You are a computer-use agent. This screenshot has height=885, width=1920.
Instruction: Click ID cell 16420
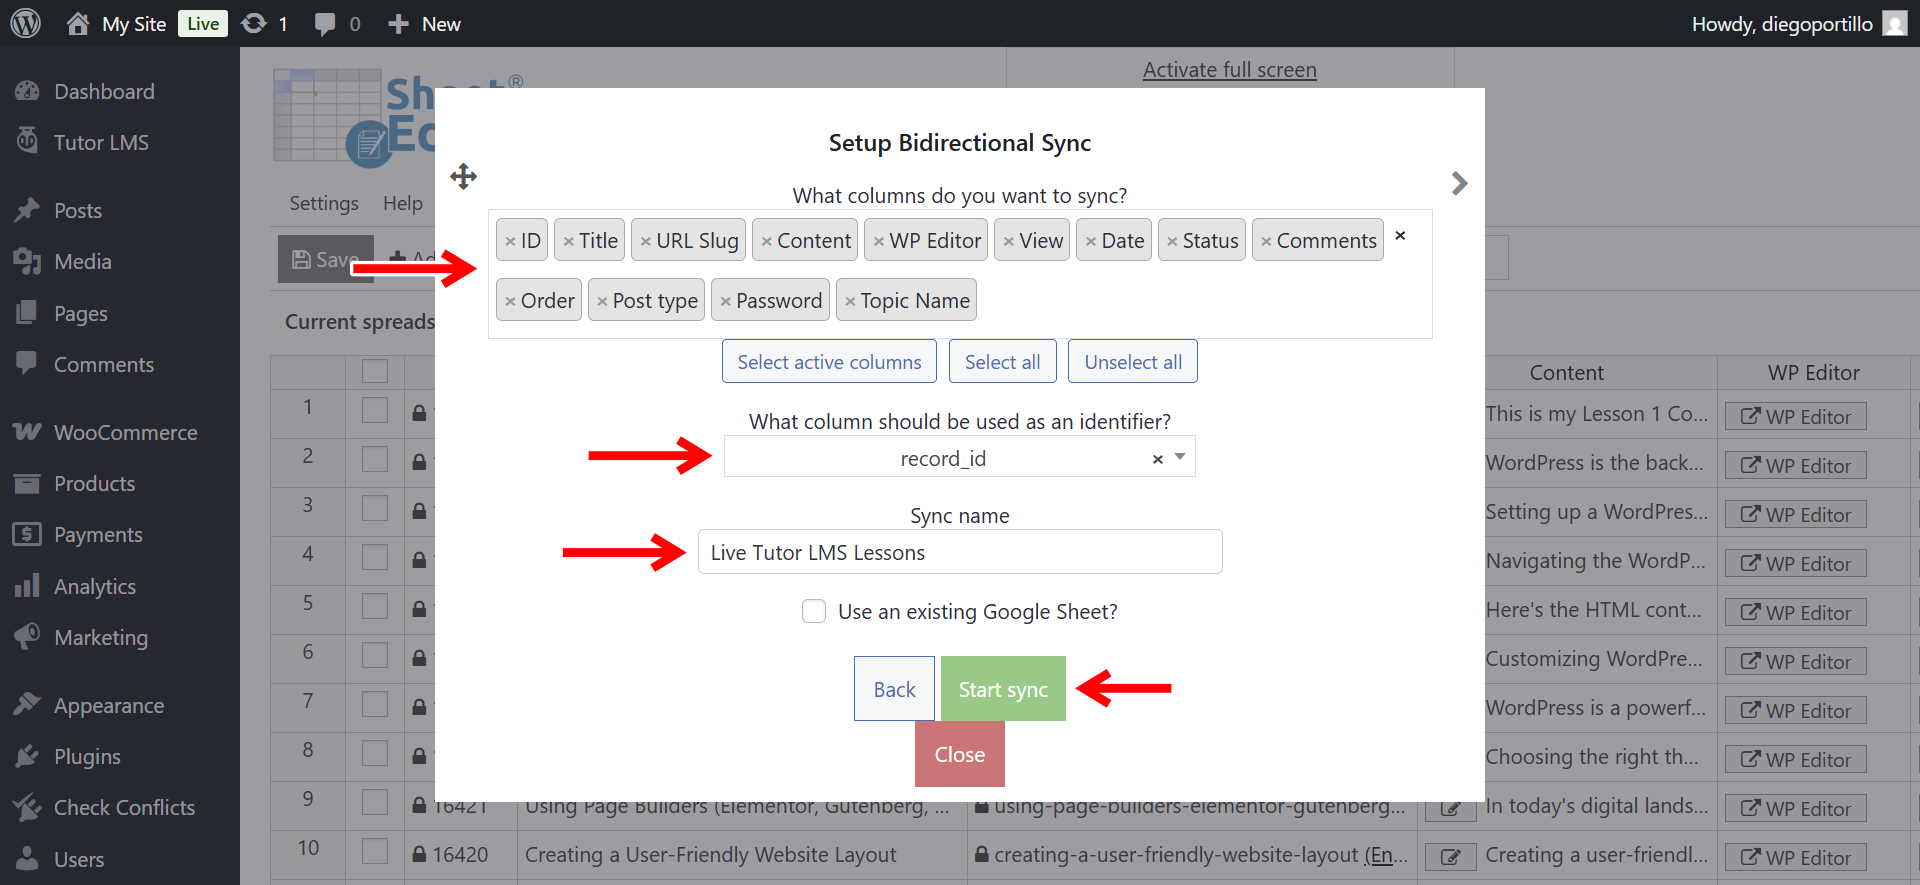pos(460,855)
